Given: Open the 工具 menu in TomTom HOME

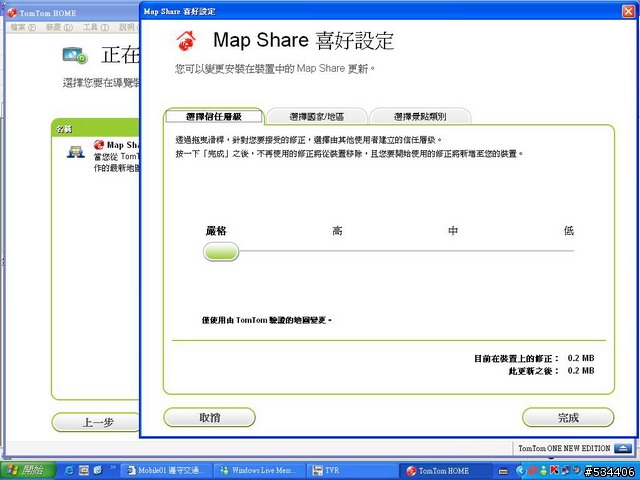Looking at the screenshot, I should [x=96, y=27].
